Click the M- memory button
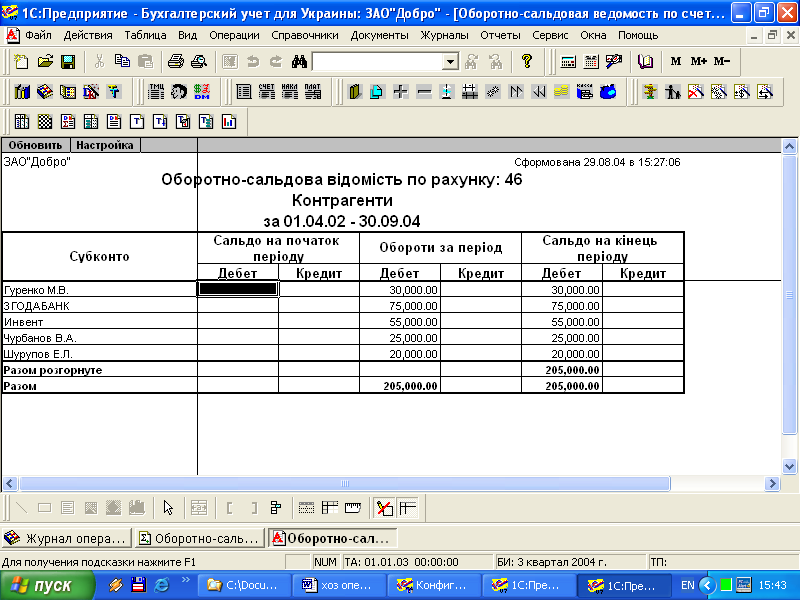 (721, 62)
